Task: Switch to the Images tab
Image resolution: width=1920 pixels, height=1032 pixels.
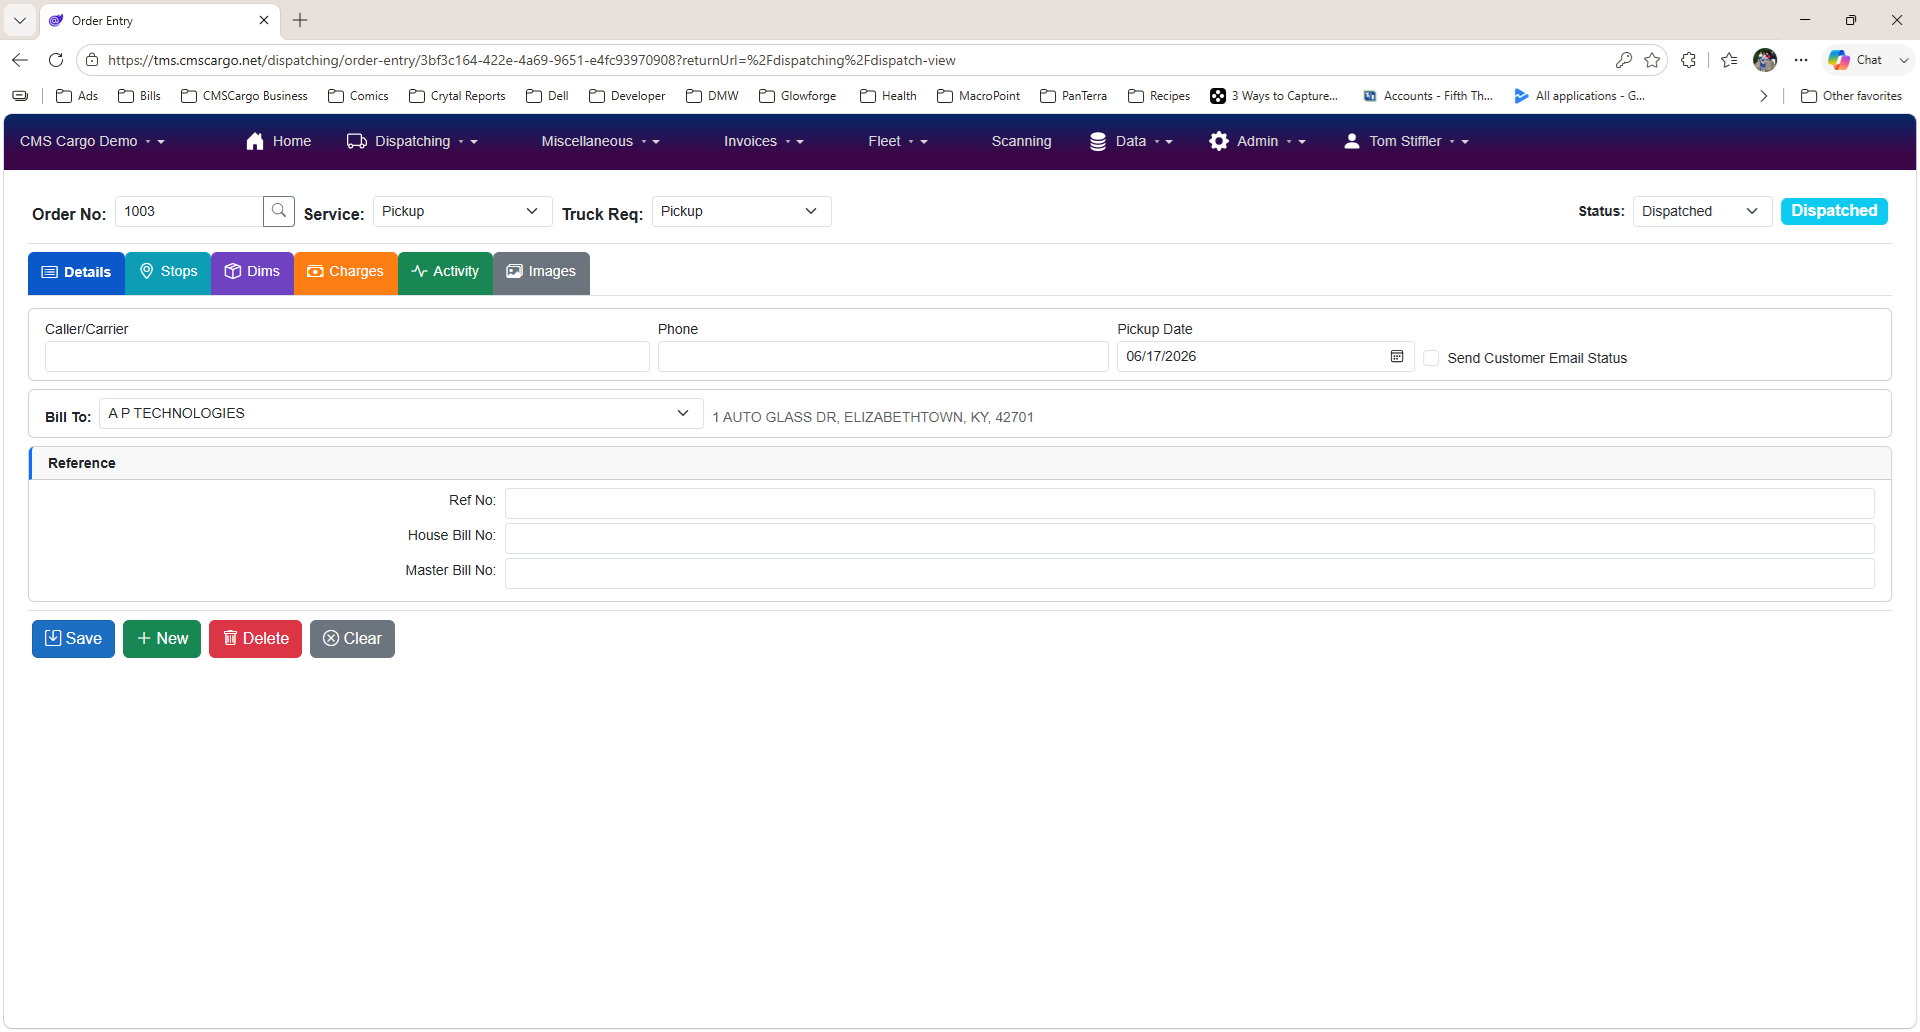Action: 541,272
